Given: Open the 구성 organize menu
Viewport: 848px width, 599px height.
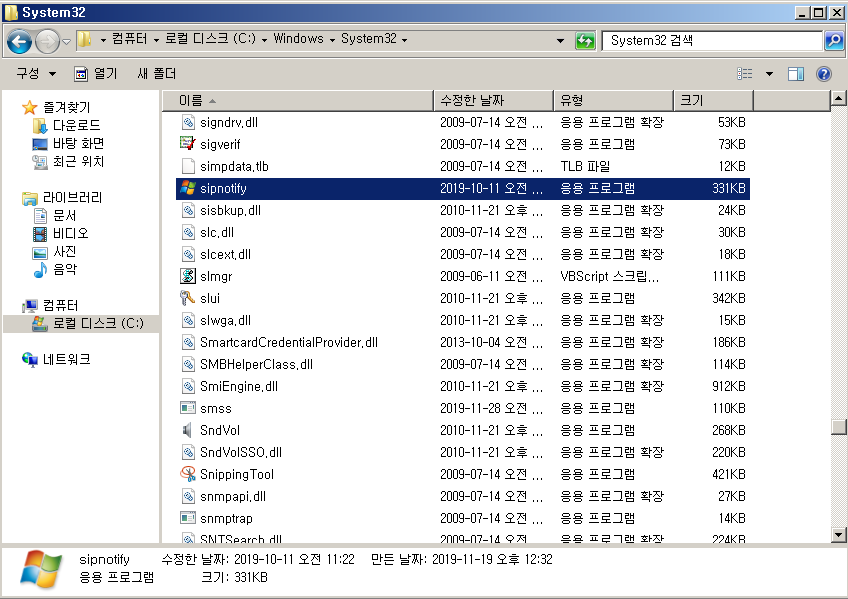Looking at the screenshot, I should (x=36, y=74).
